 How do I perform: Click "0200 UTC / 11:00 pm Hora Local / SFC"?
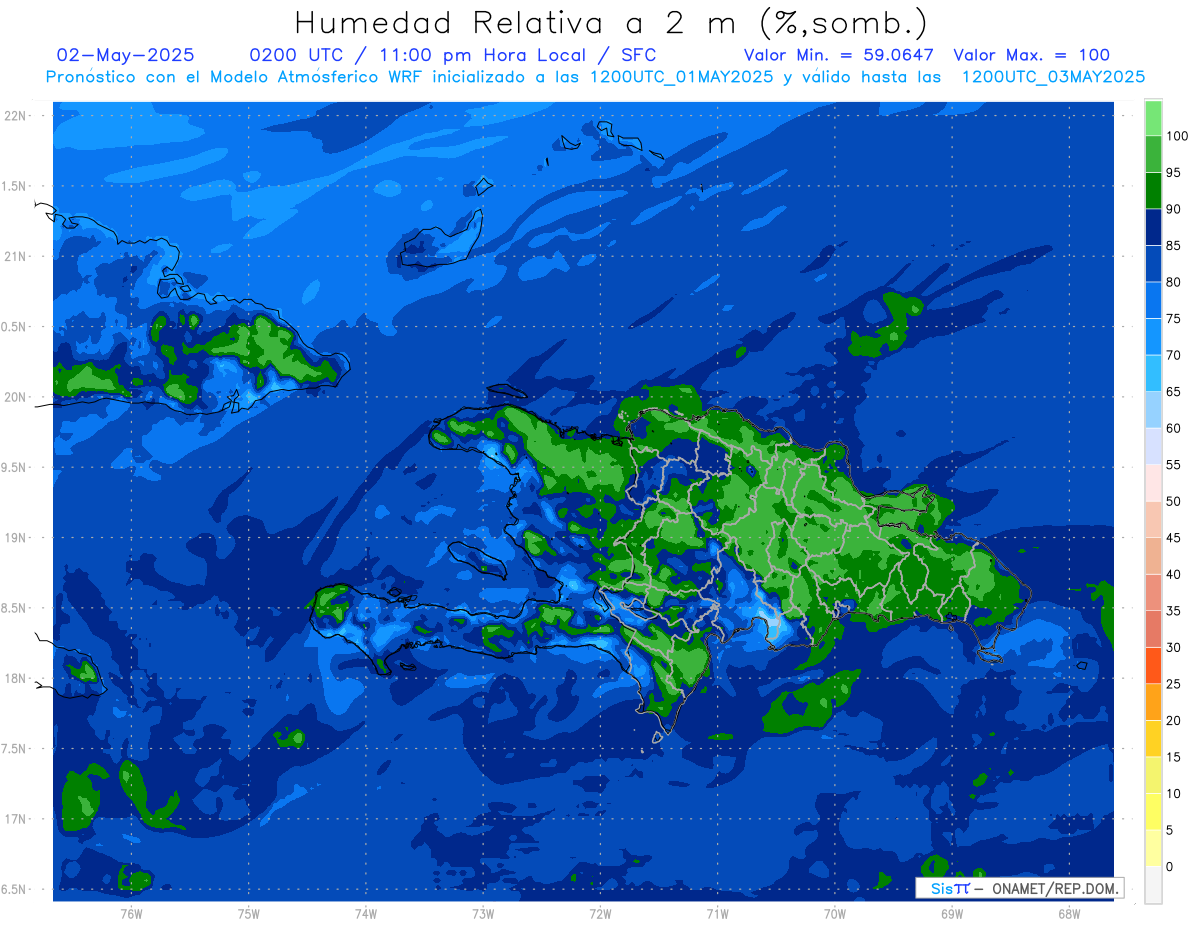[453, 55]
